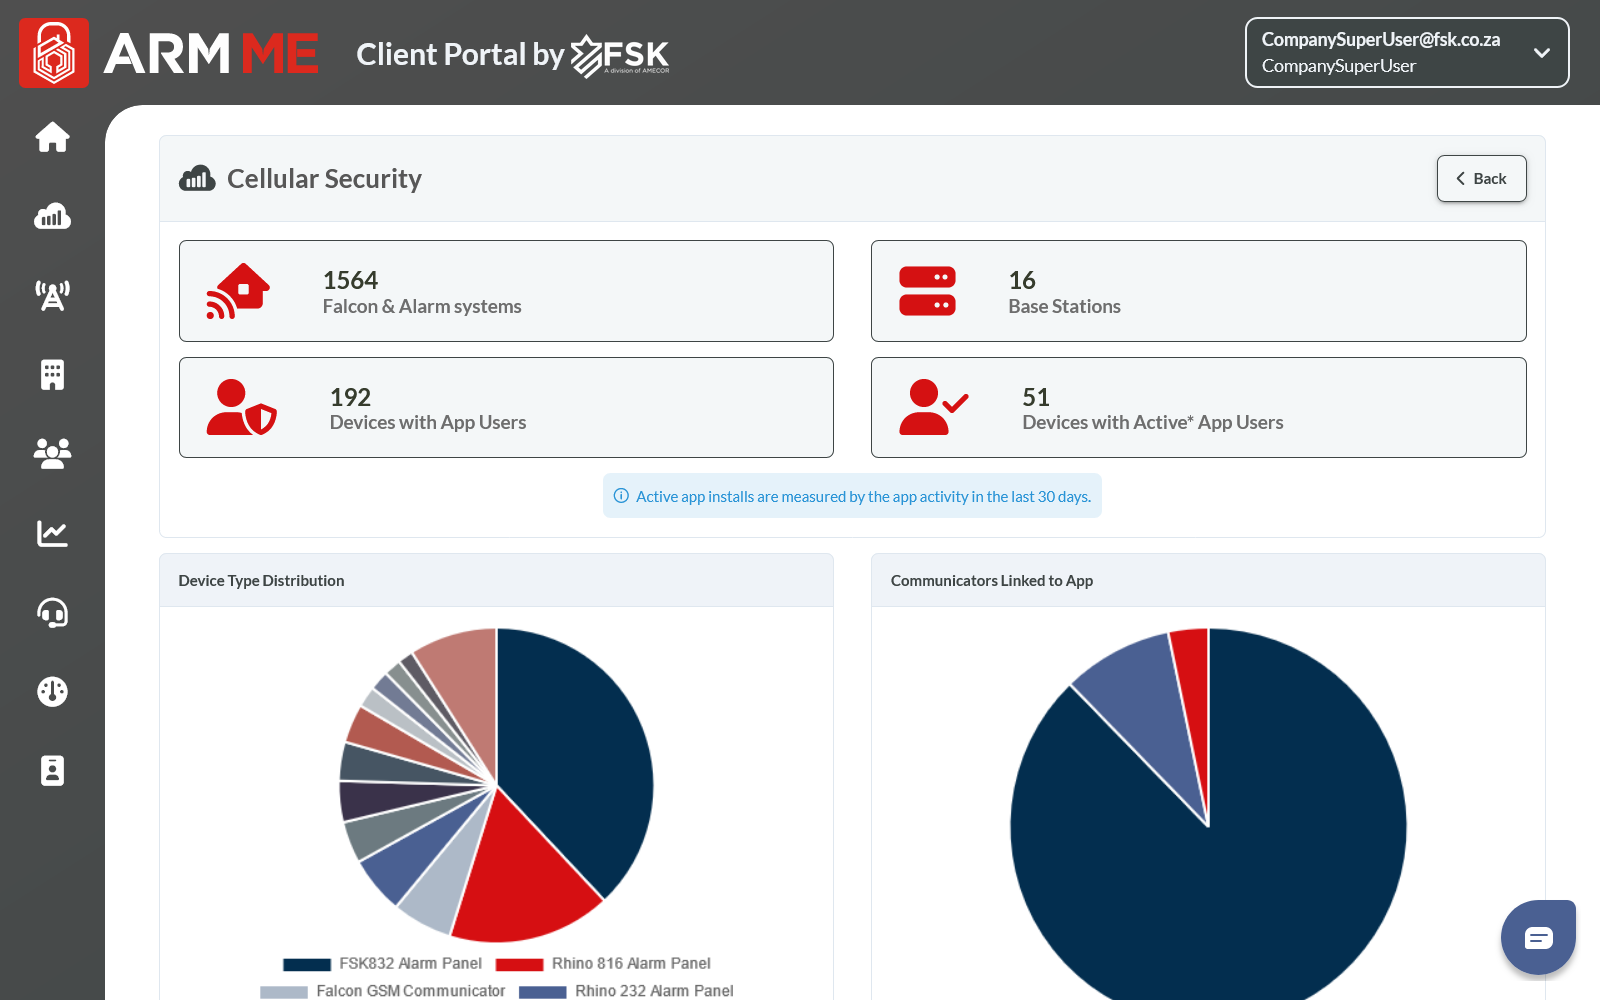Toggle Rhino 816 Alarm Panel legend item
The image size is (1600, 1000).
[x=604, y=964]
